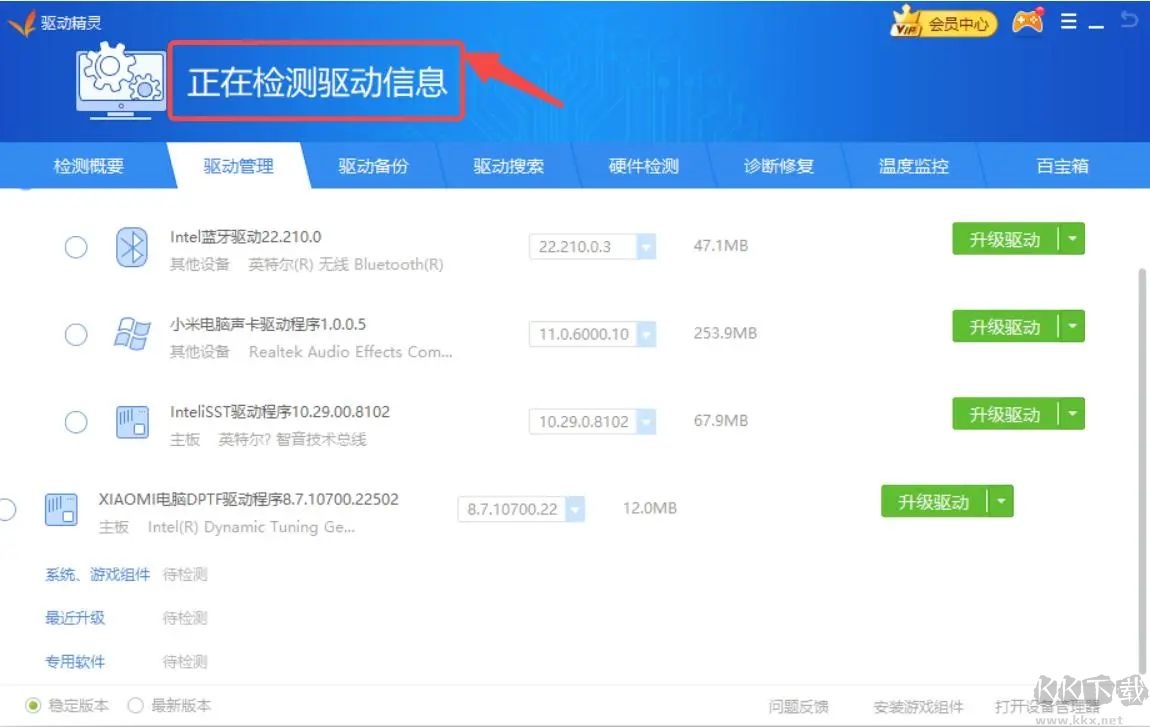Select the InteliSST驱动程序 radio button
1150x727 pixels.
pyautogui.click(x=76, y=422)
